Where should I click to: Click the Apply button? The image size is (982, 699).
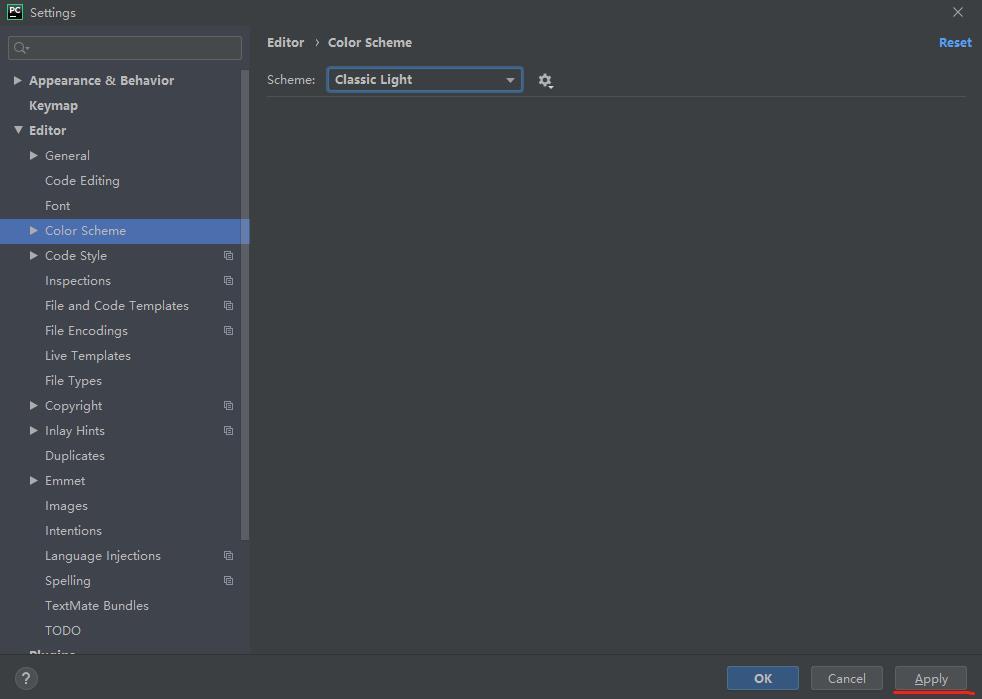pos(931,678)
